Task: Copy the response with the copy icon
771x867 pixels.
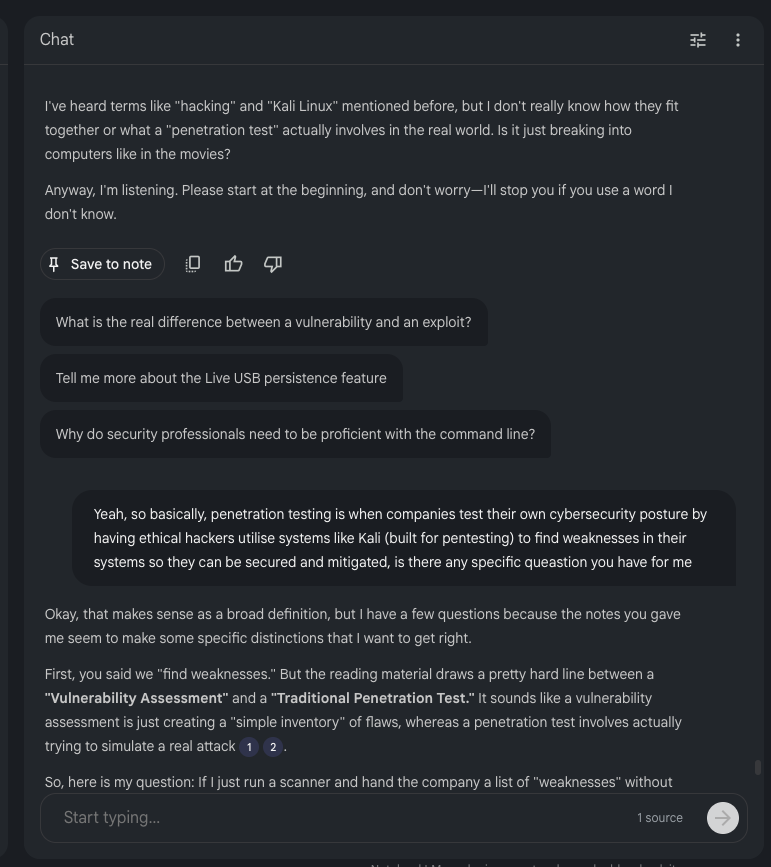Action: pos(193,264)
